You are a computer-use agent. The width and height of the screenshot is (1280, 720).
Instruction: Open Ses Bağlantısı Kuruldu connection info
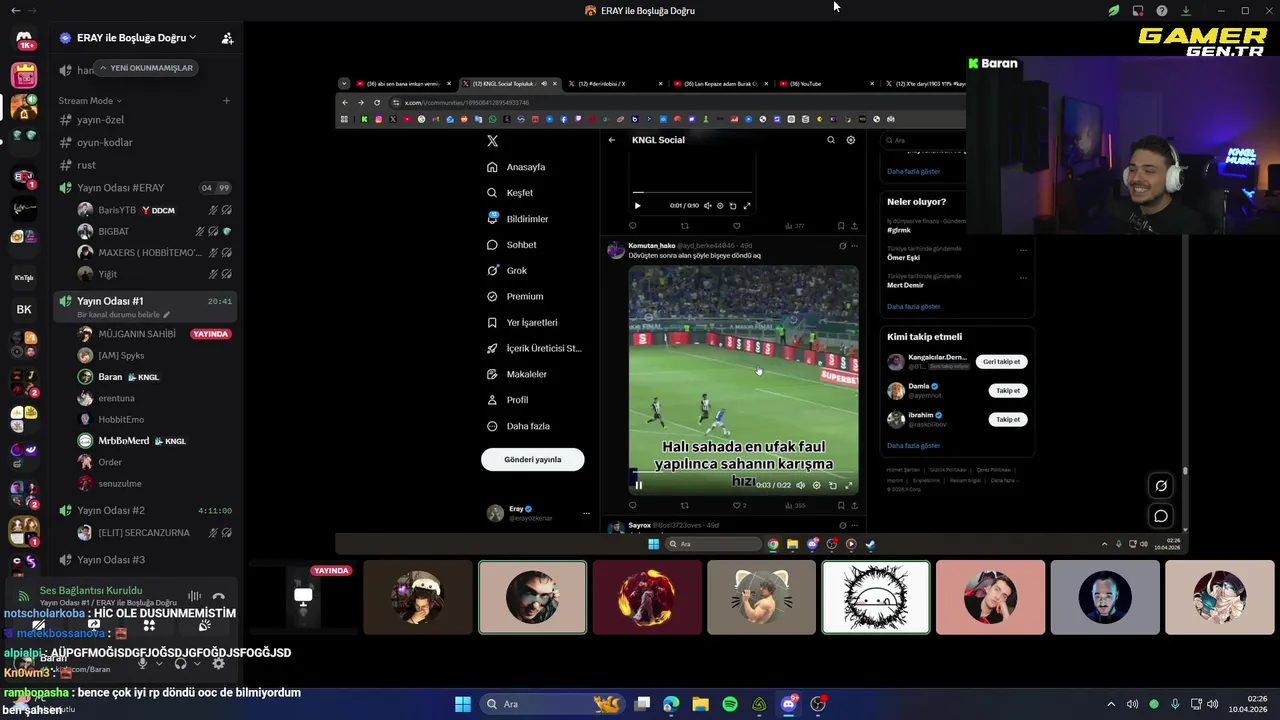point(91,591)
